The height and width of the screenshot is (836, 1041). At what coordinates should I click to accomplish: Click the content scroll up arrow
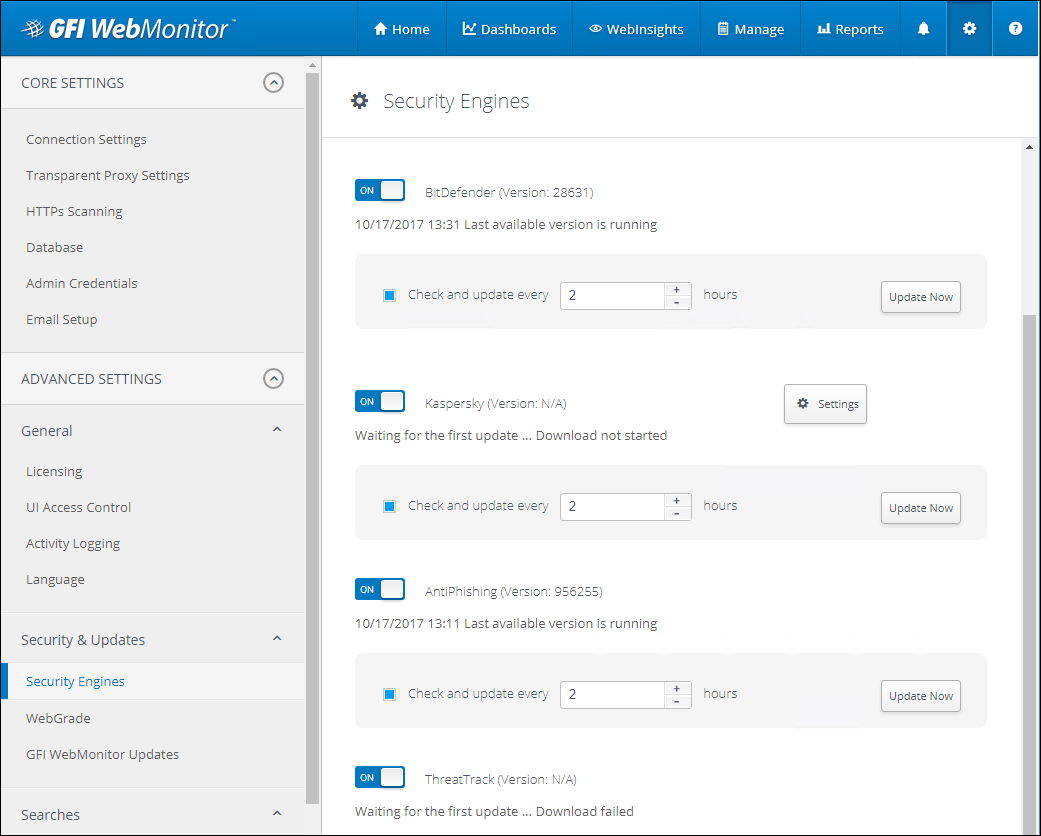(x=1030, y=147)
